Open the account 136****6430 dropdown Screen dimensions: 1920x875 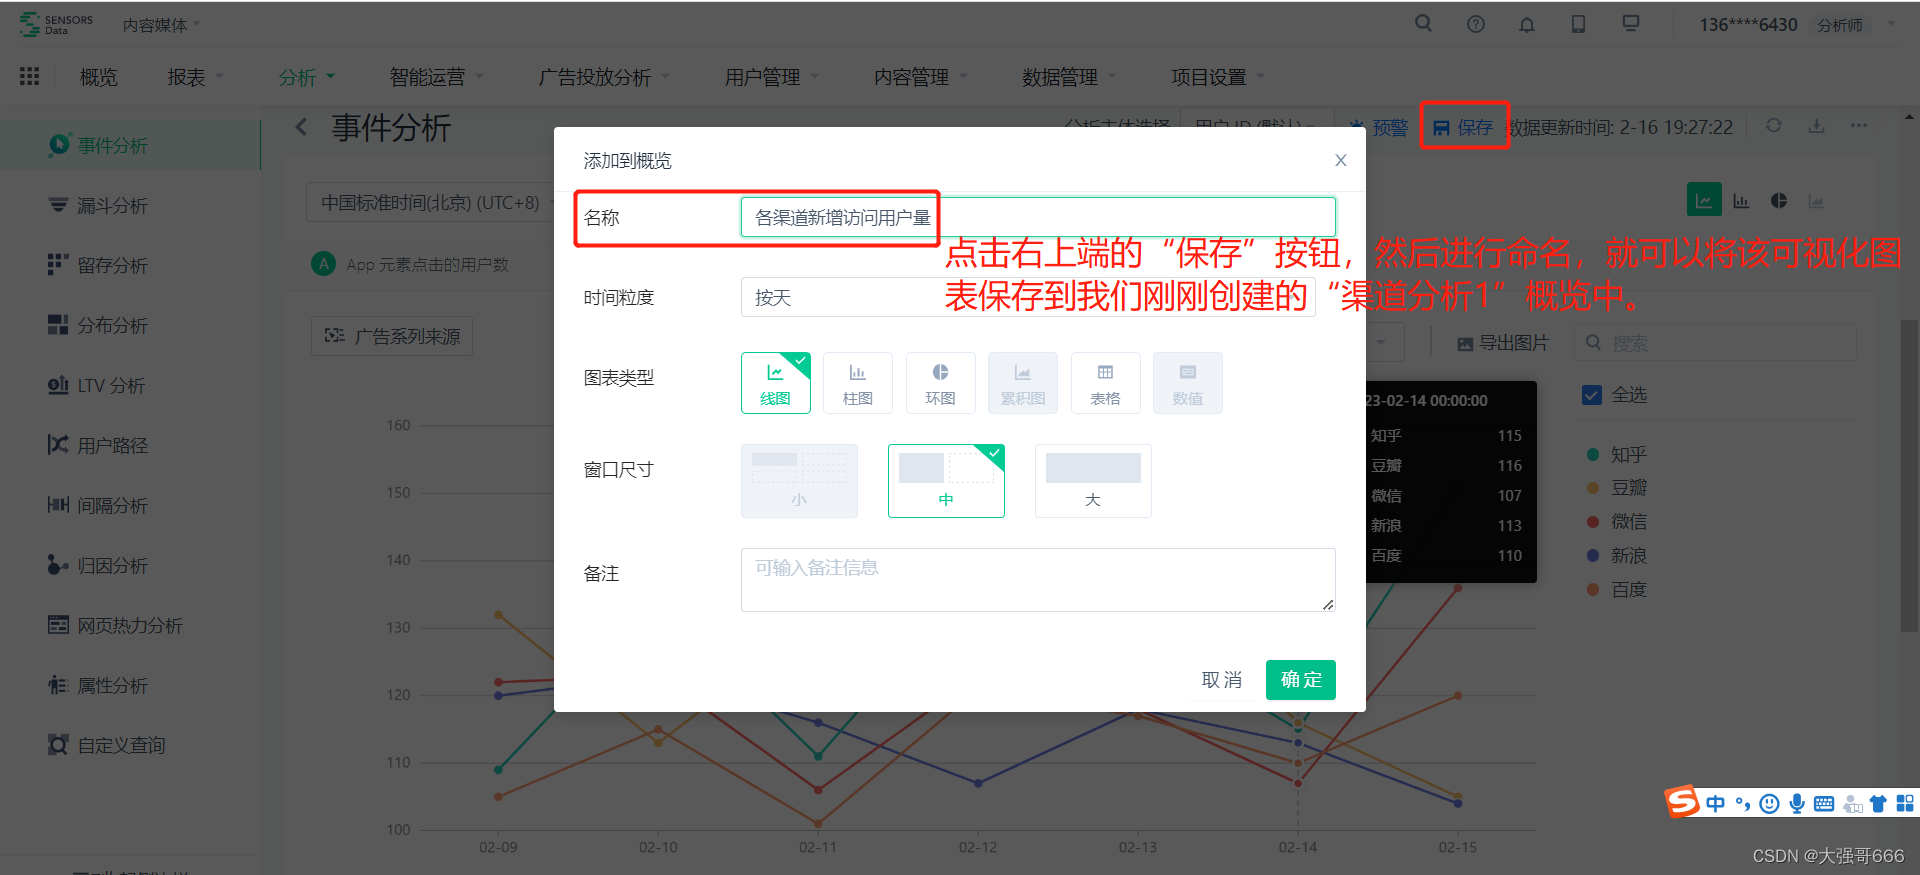pos(1797,25)
